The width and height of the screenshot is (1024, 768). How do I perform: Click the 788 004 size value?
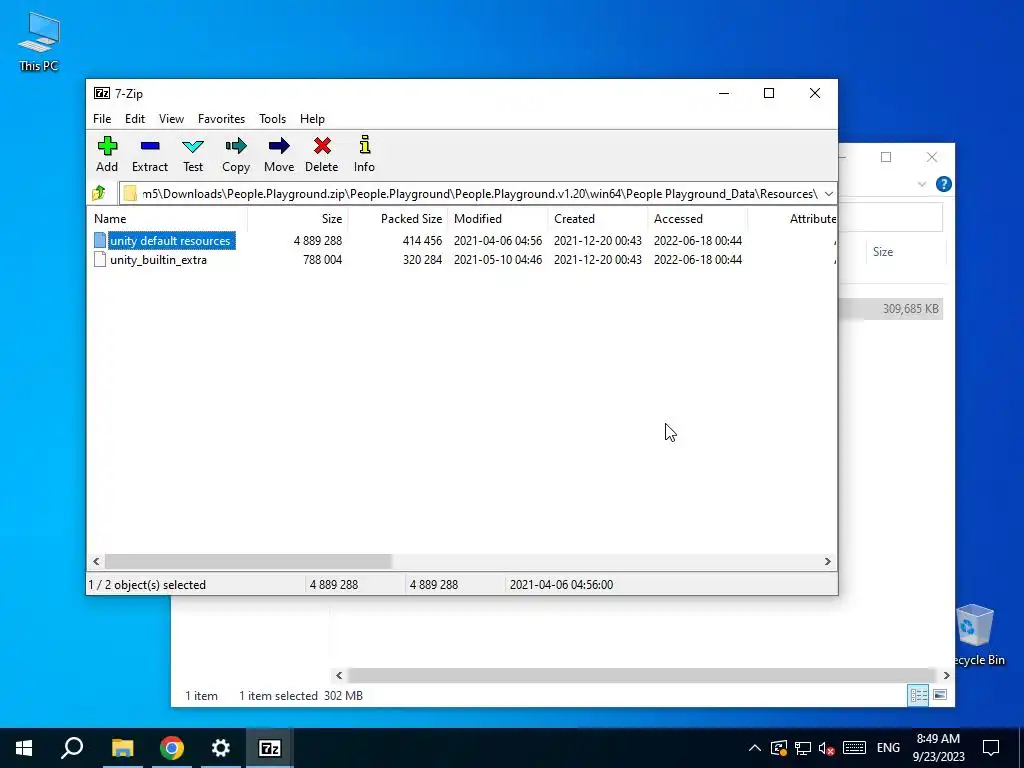pos(323,259)
